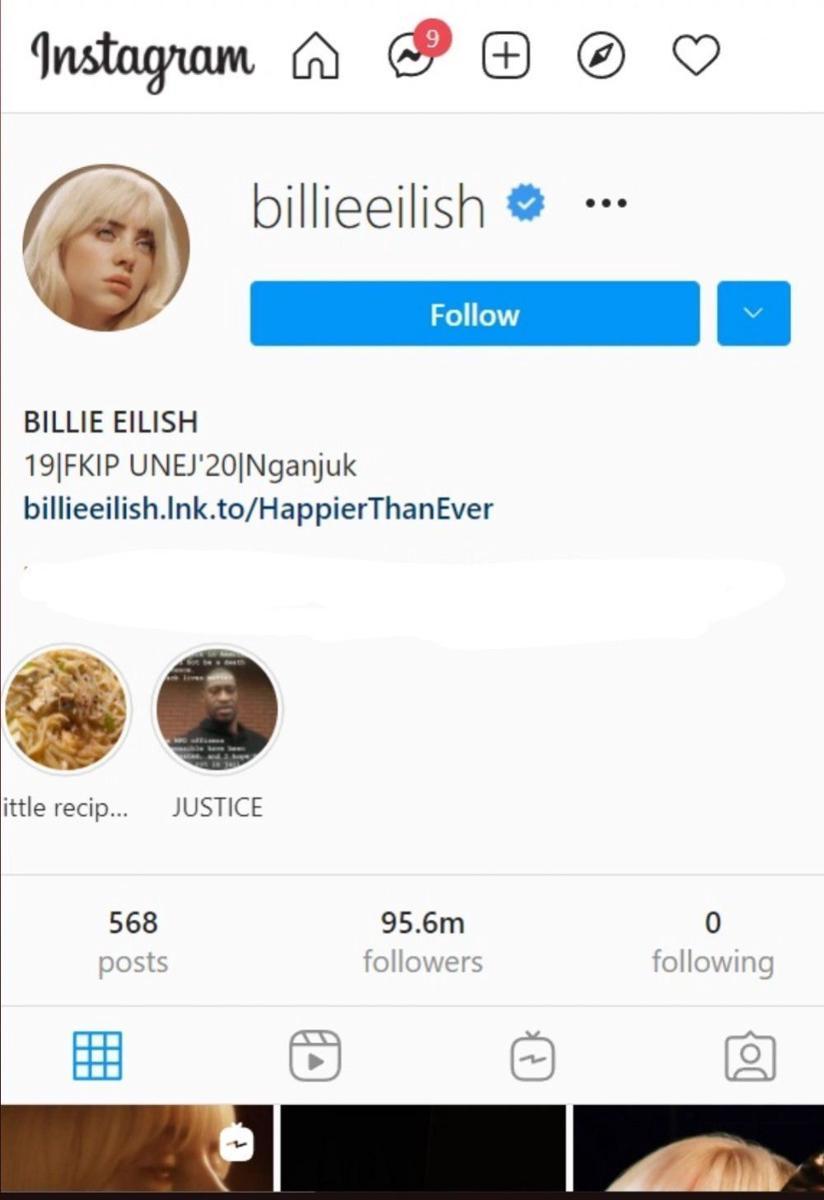This screenshot has height=1200, width=824.
Task: Open the Explore compass icon
Action: (601, 57)
